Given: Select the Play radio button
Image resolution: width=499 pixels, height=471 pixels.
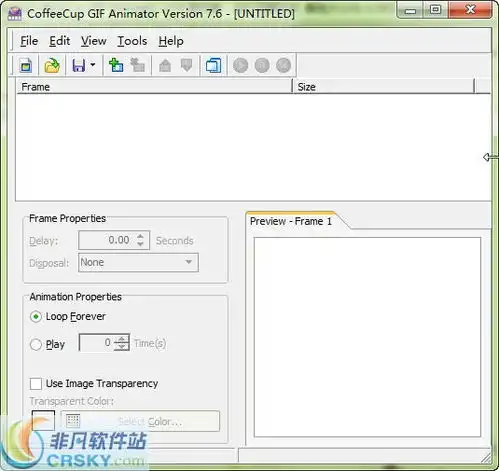Looking at the screenshot, I should (x=36, y=344).
